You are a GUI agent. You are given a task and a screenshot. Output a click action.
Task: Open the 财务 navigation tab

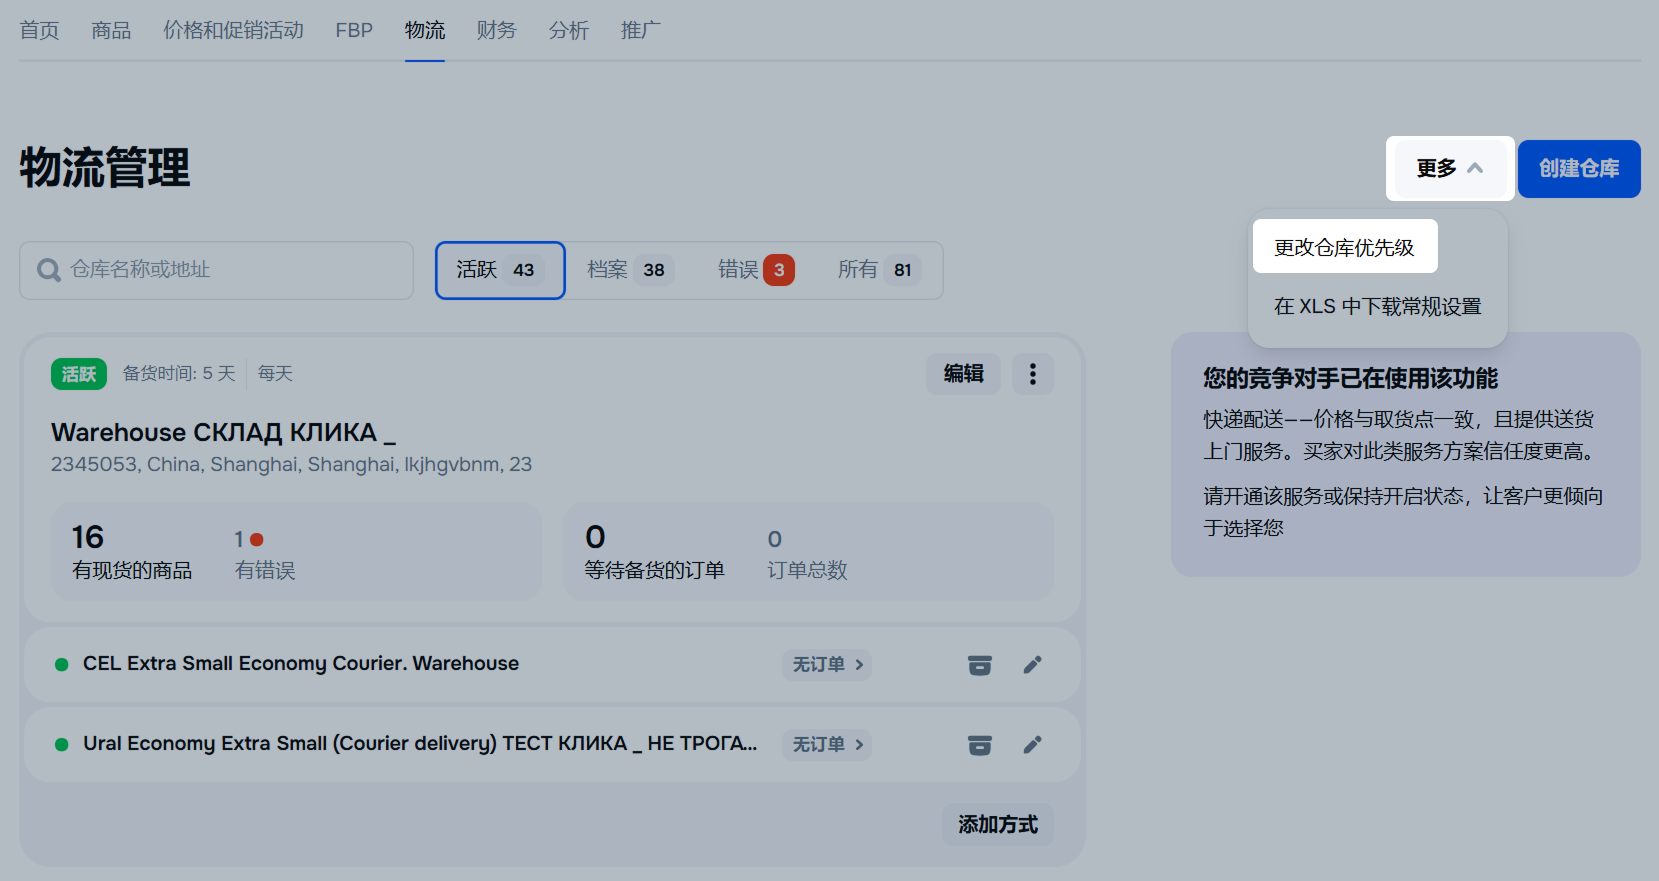[x=496, y=31]
